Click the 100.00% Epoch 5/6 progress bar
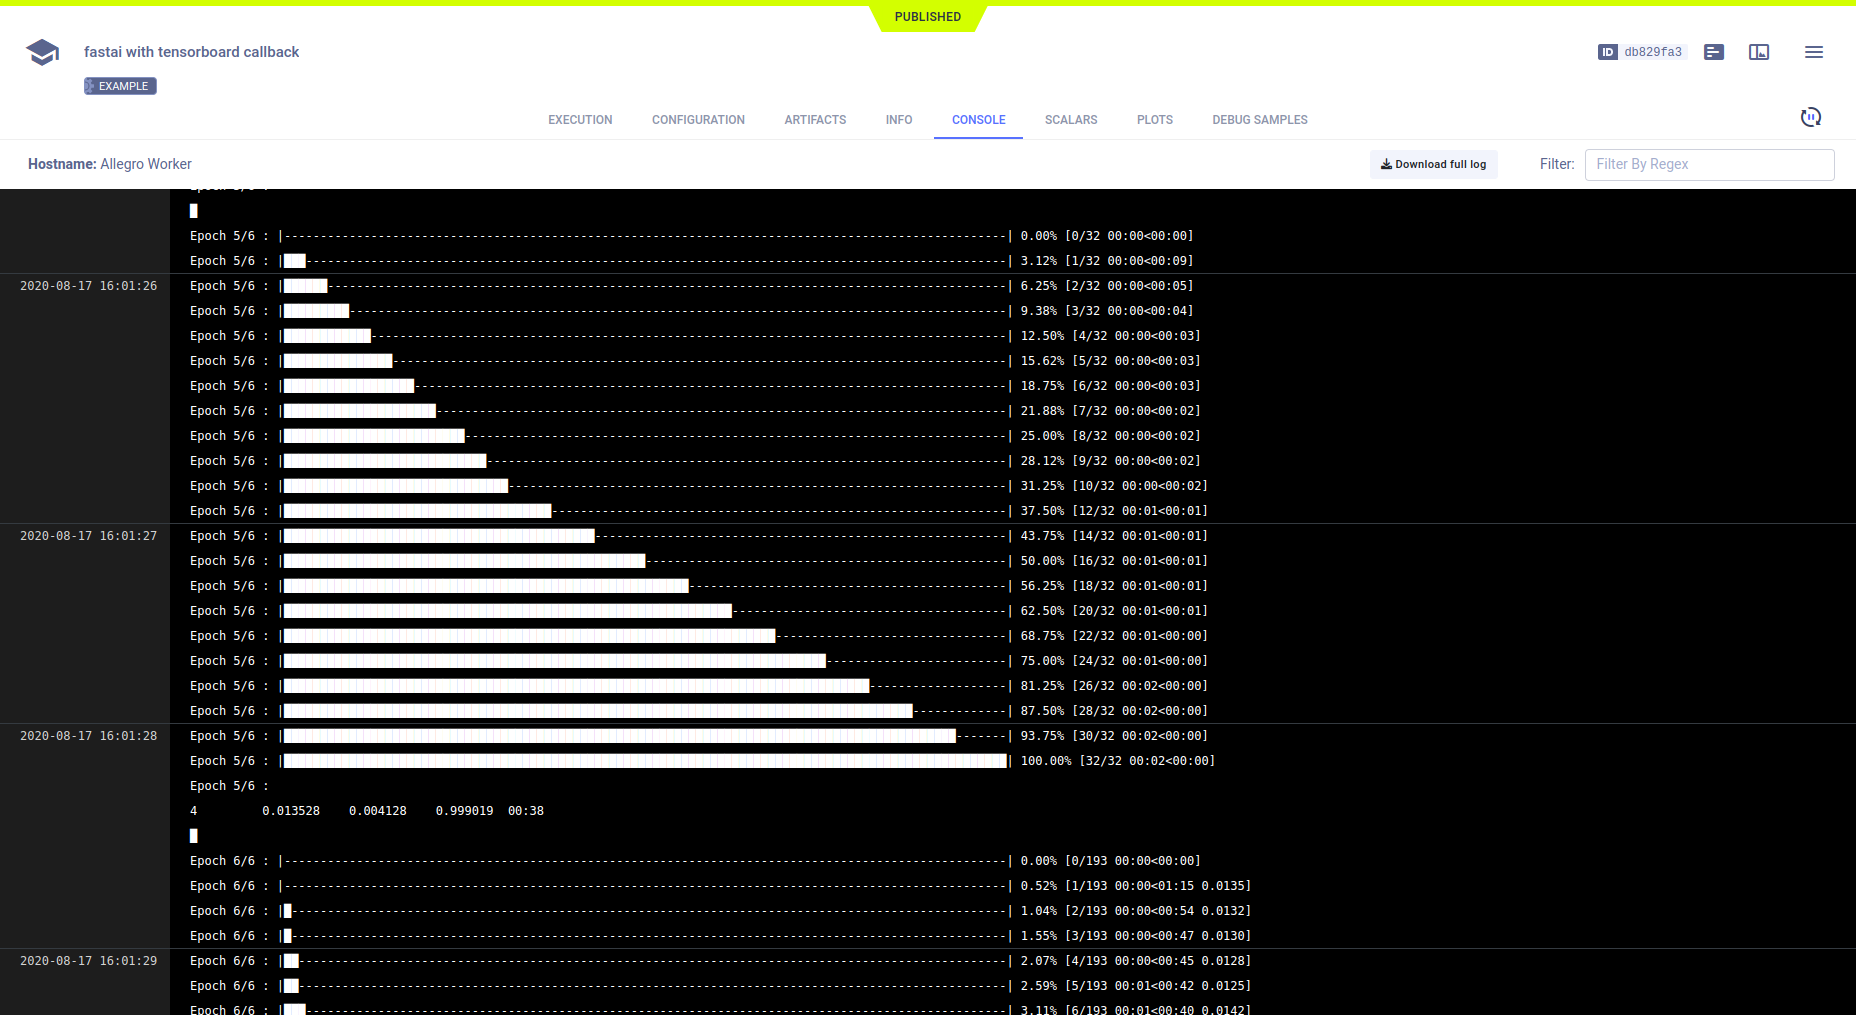Screen dimensions: 1856x1016 tap(645, 761)
